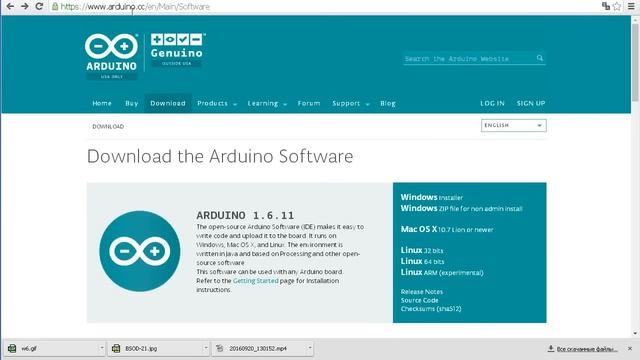Click the Arduino logo in header
Image resolution: width=640 pixels, height=360 pixels.
click(111, 56)
